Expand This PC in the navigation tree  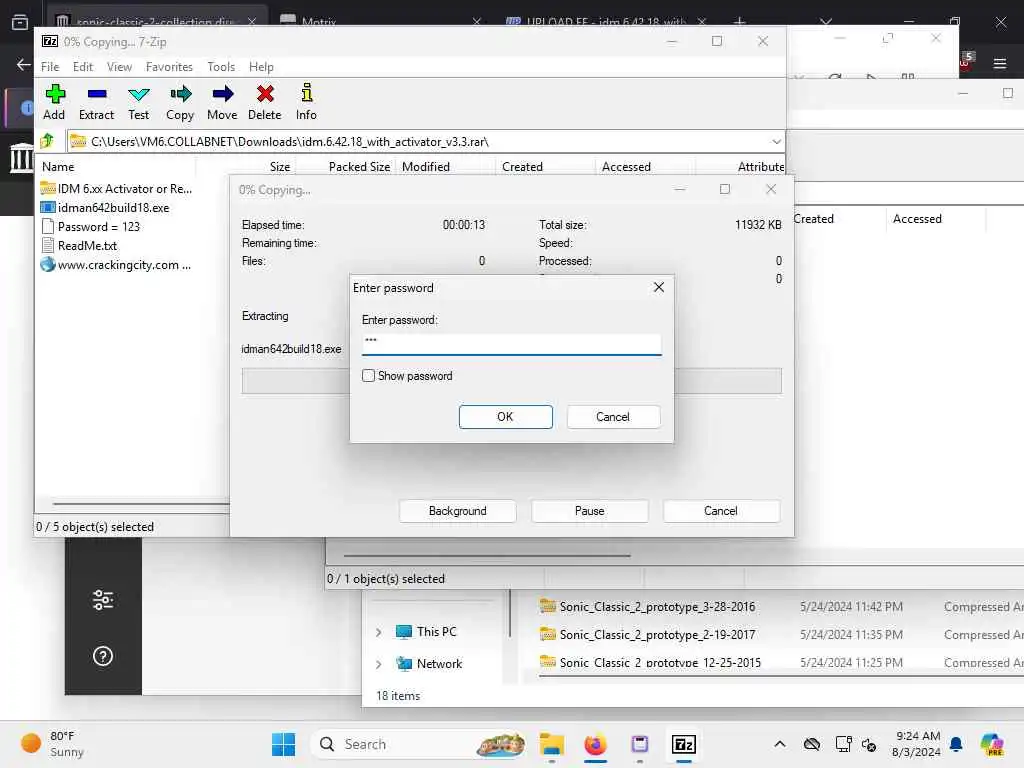[x=379, y=632]
